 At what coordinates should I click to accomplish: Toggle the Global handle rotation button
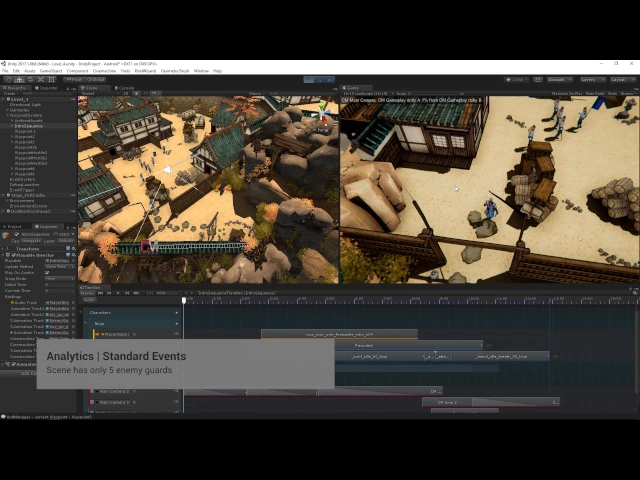96,80
